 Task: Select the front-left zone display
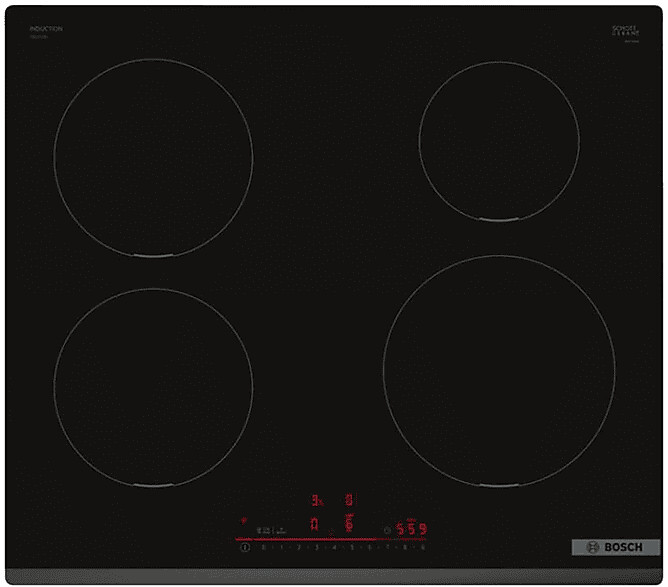click(314, 523)
